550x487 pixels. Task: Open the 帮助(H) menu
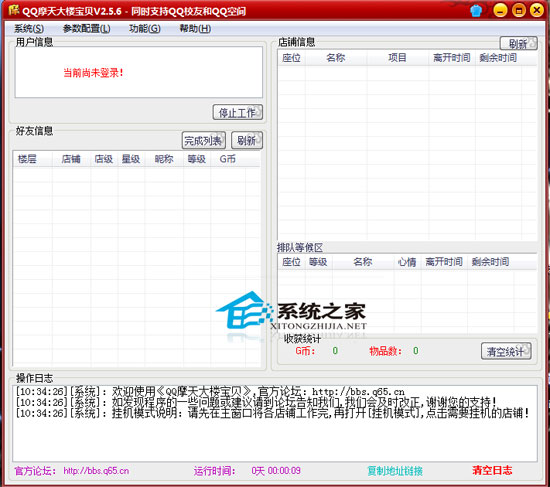195,28
